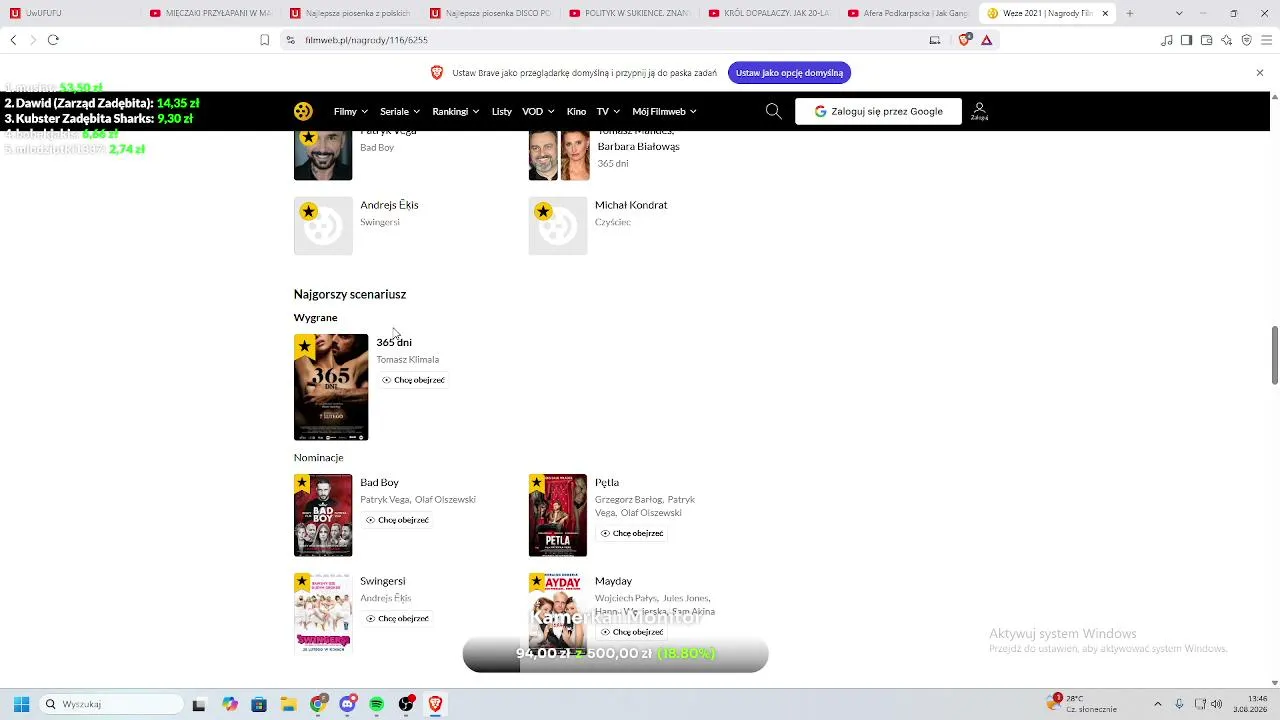Open the Brave sidebar panel toggle

(1186, 40)
